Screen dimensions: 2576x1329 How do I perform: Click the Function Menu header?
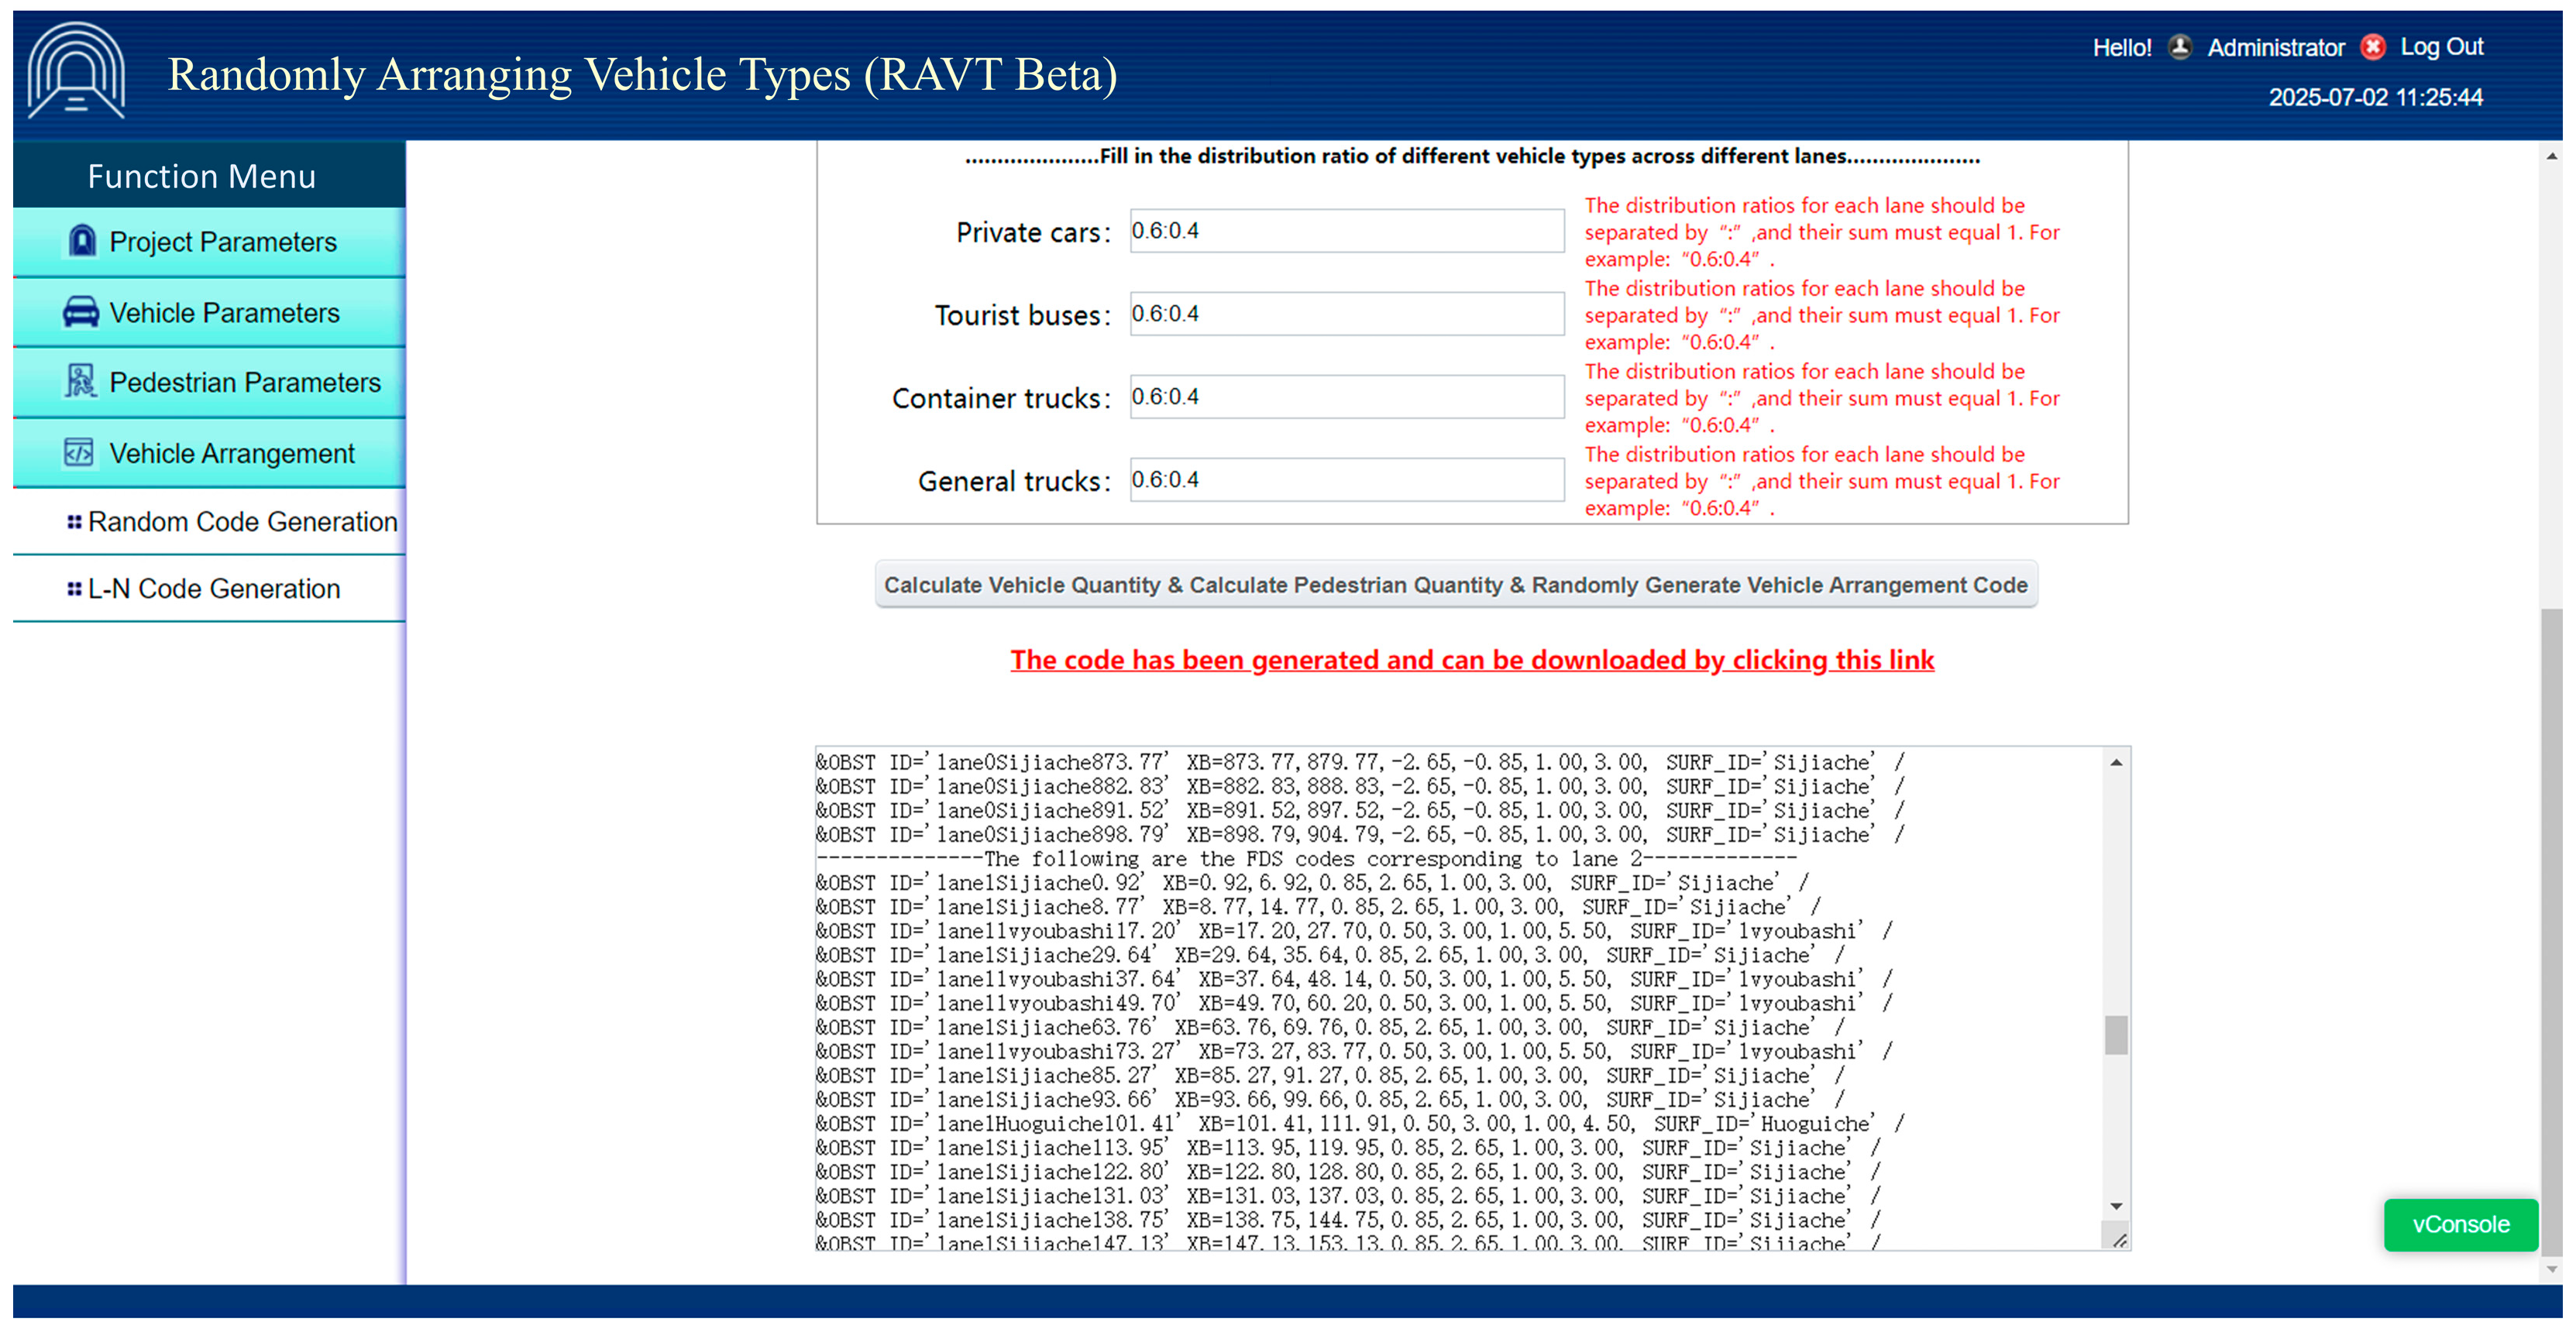tap(209, 175)
